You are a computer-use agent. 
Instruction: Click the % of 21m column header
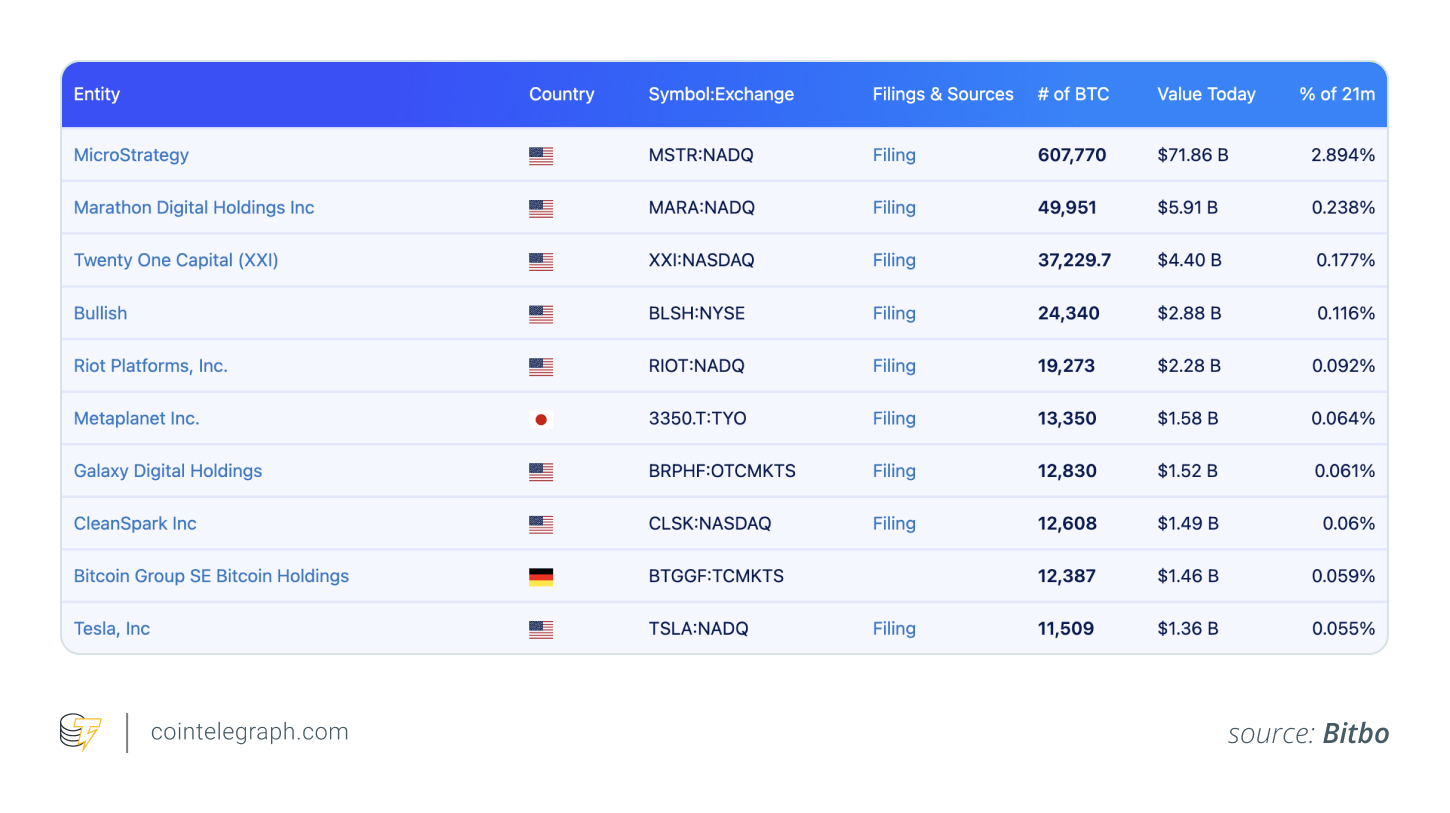[x=1337, y=94]
